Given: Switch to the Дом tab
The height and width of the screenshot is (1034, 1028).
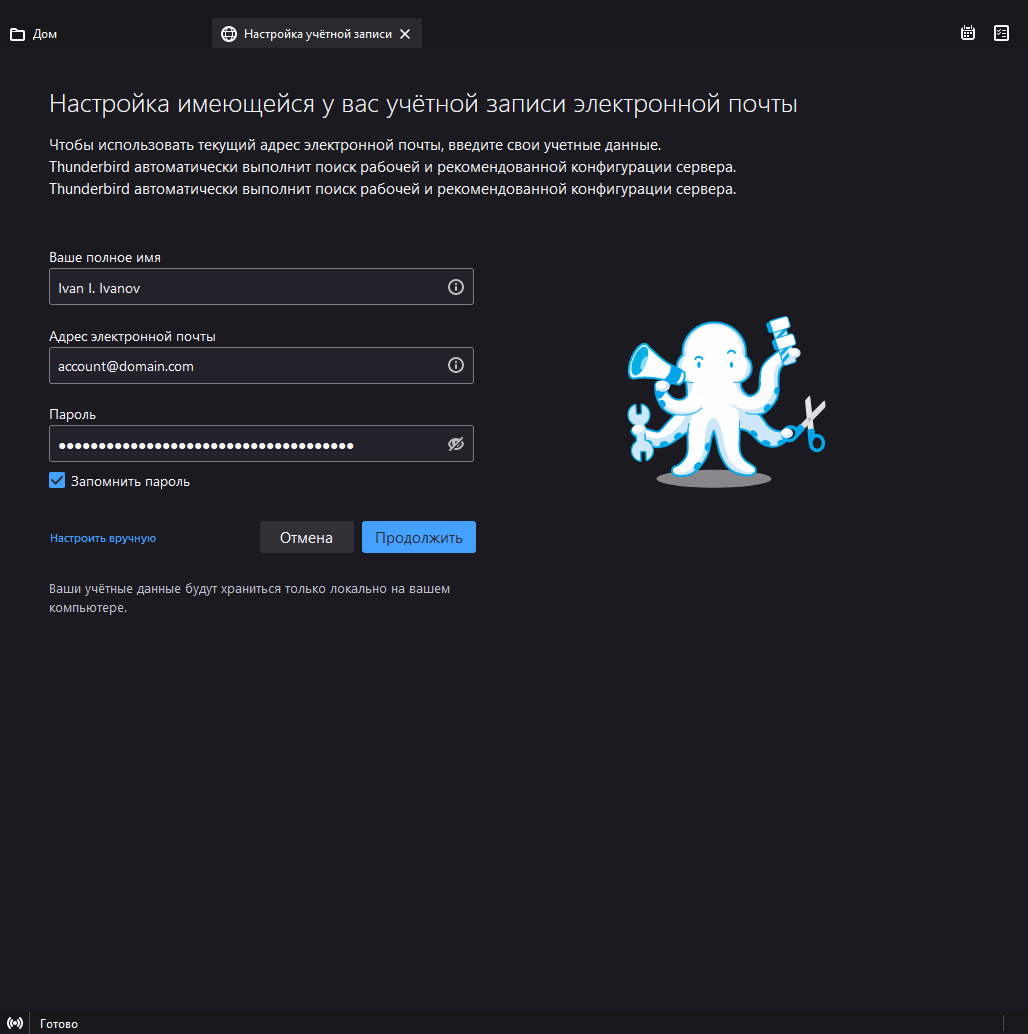Looking at the screenshot, I should tap(45, 34).
